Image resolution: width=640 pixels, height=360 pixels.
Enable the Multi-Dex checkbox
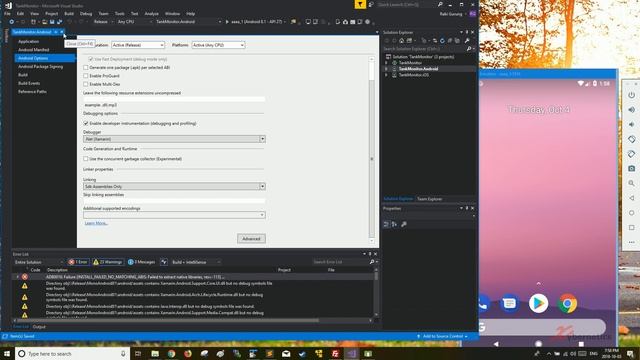(86, 84)
